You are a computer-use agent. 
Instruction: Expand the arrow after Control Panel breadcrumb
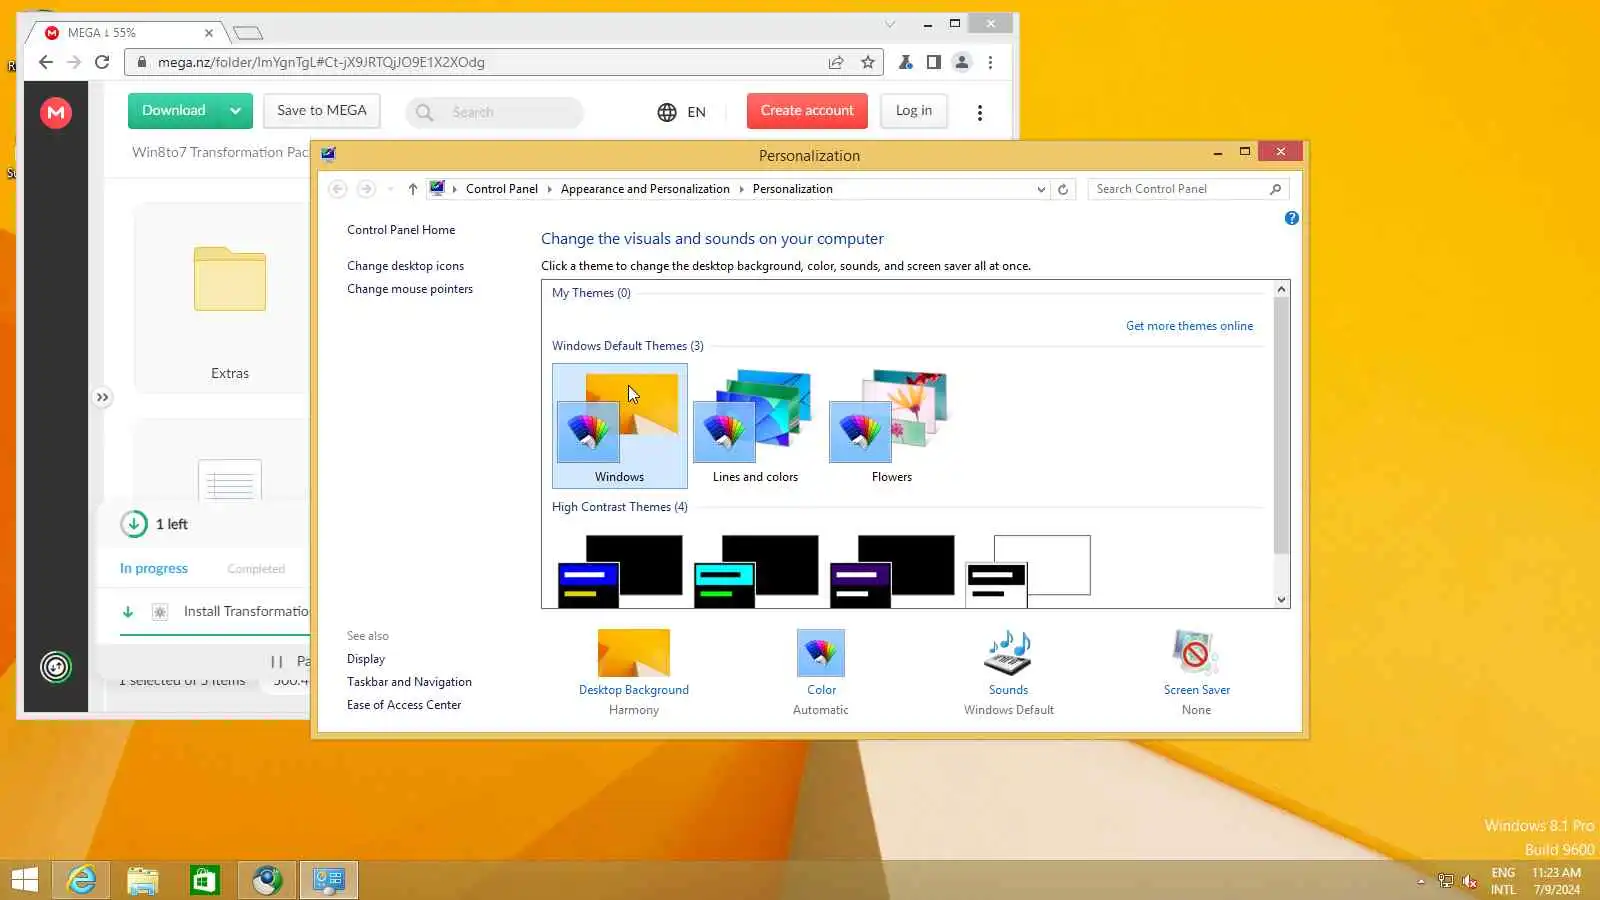coord(549,189)
